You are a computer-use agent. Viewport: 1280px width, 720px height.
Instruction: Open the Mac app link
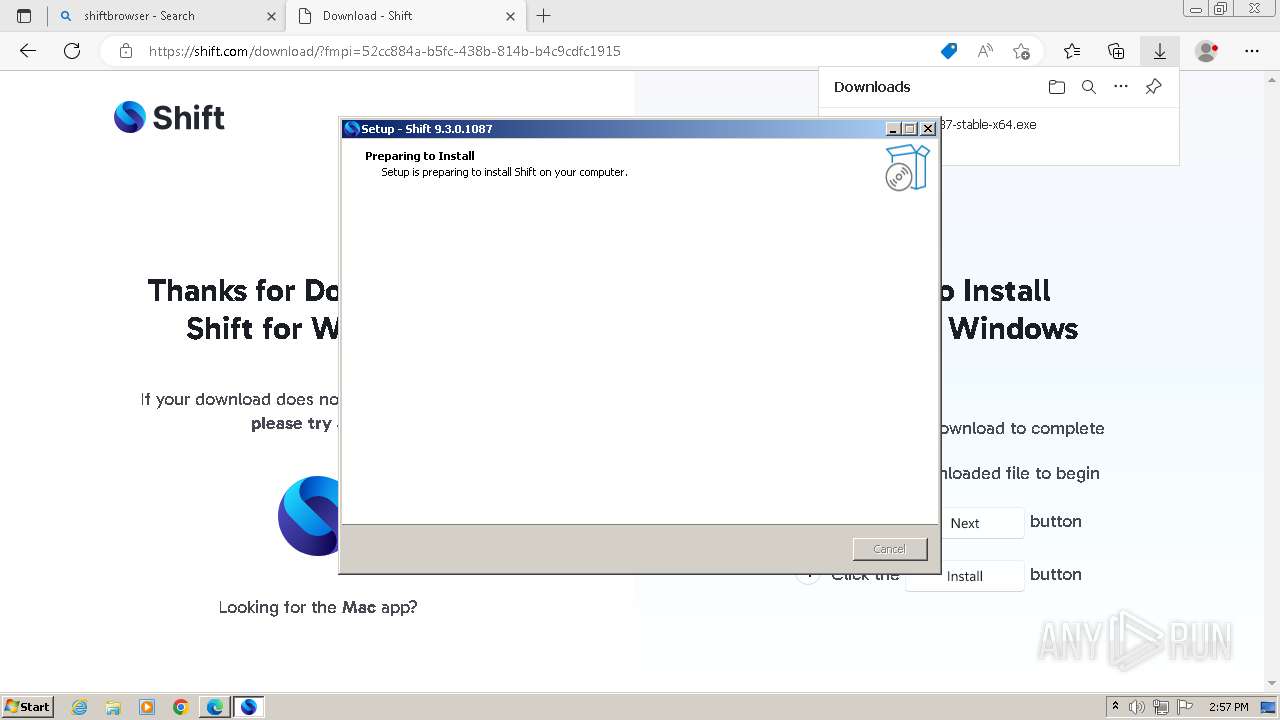(360, 607)
